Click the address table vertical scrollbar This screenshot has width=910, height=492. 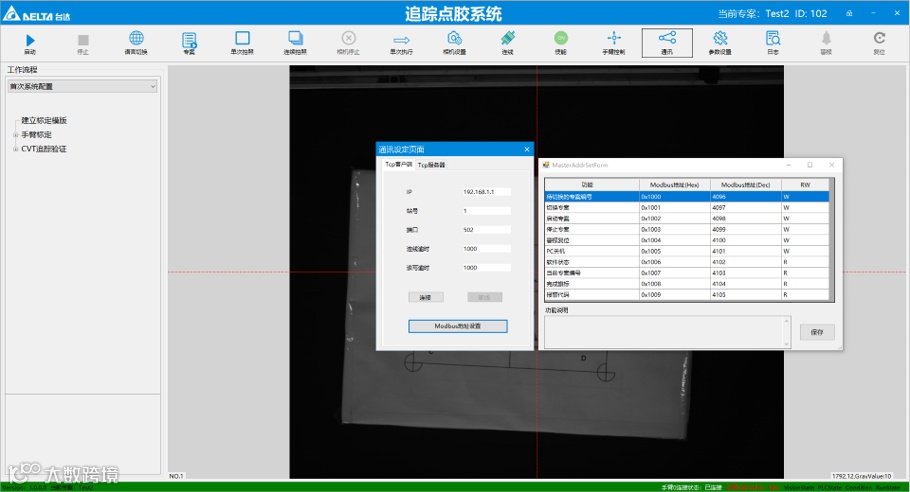pos(832,240)
